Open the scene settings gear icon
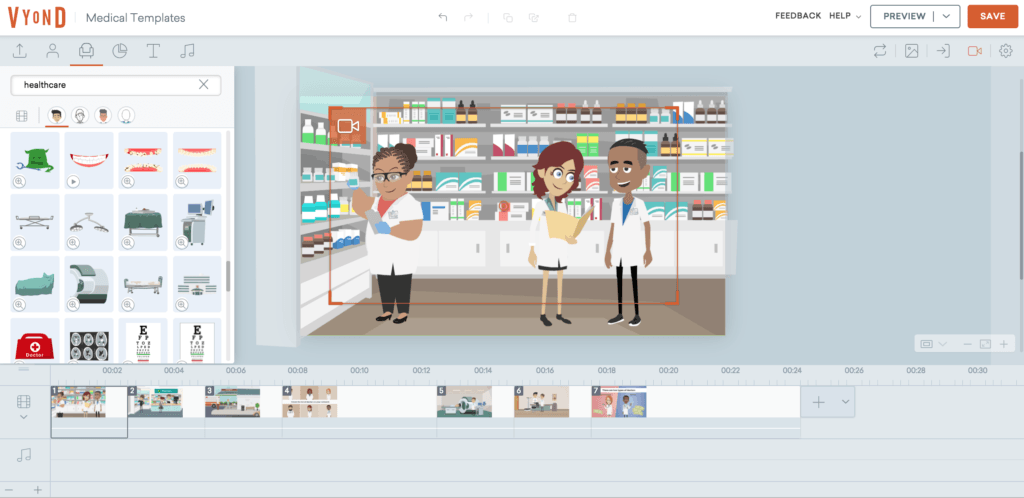Image resolution: width=1024 pixels, height=498 pixels. (x=1006, y=51)
